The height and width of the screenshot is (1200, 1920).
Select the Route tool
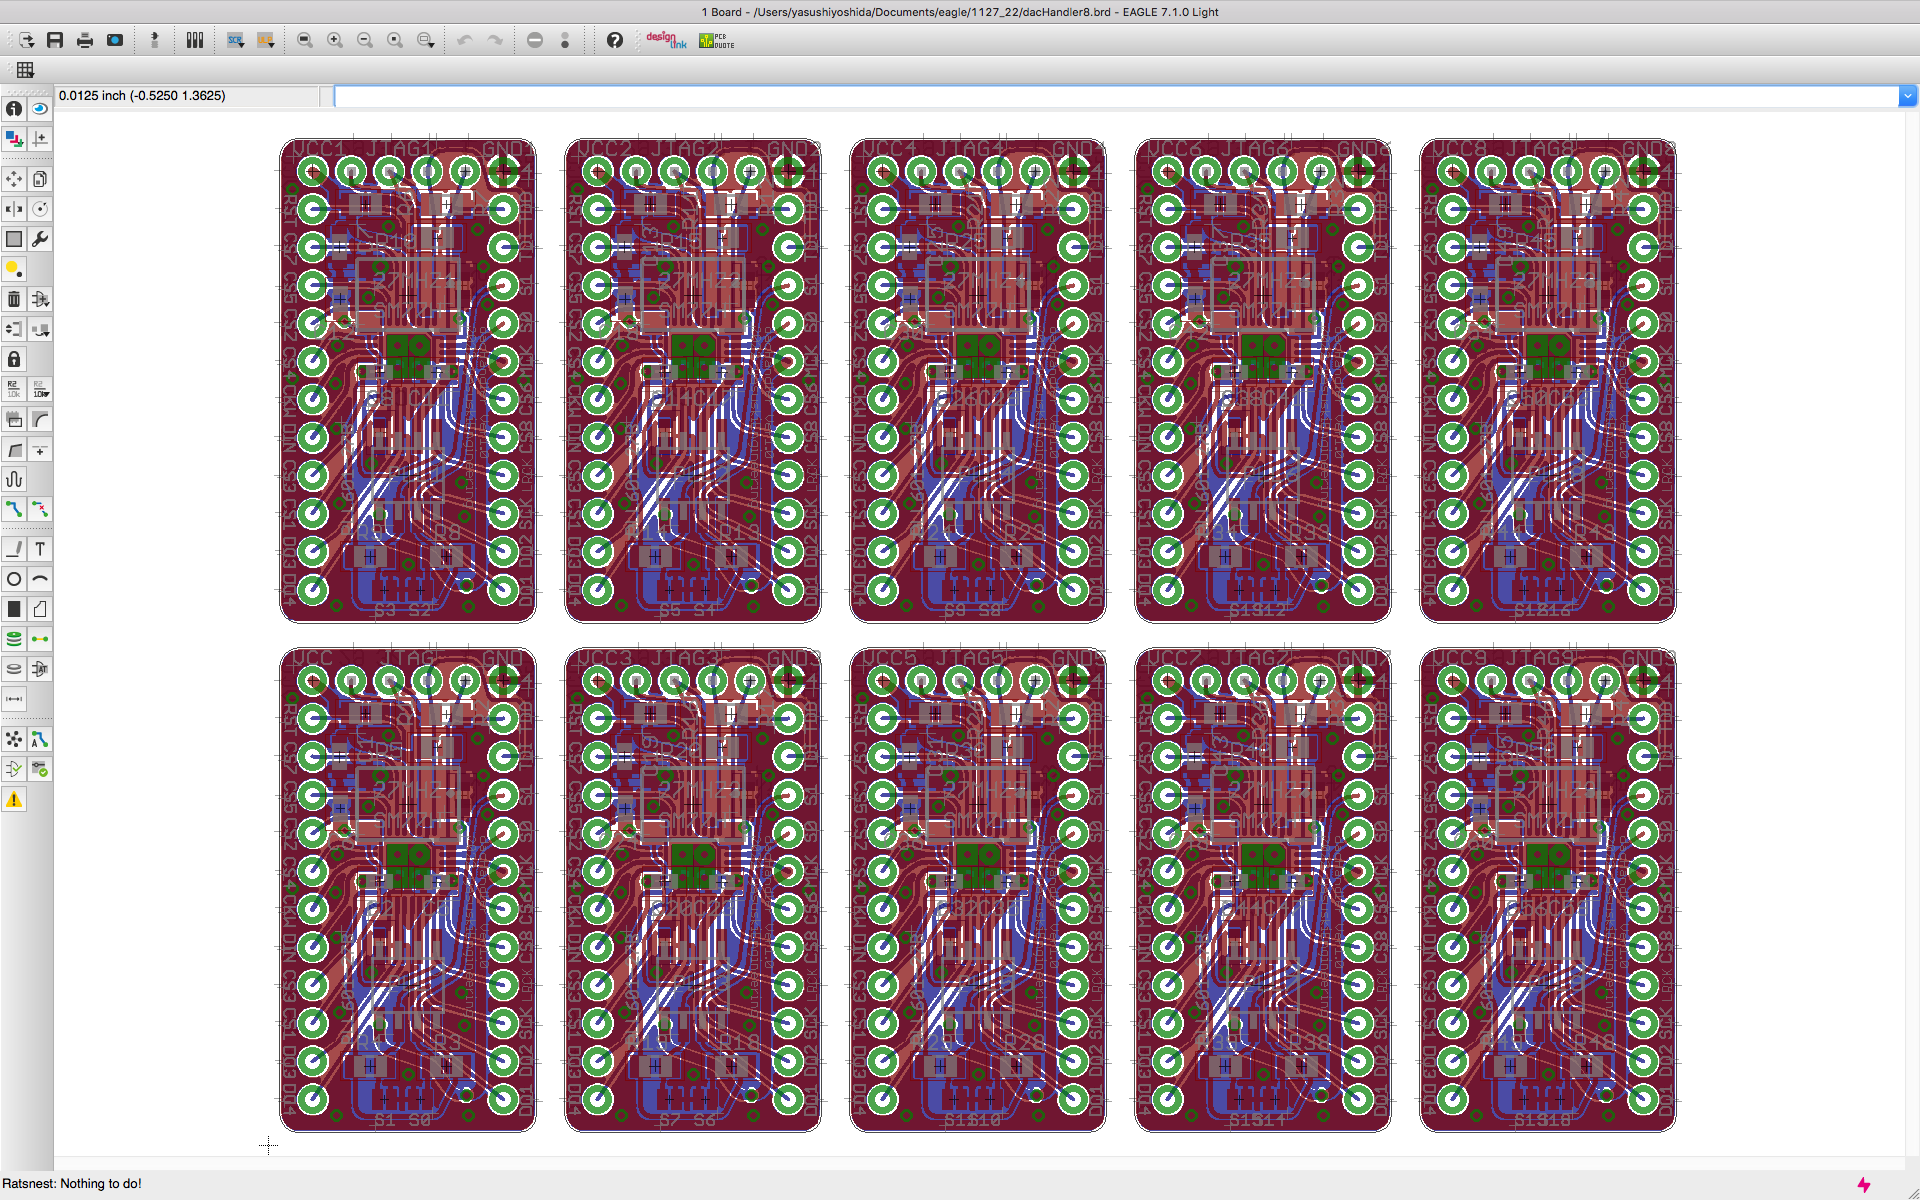pyautogui.click(x=14, y=509)
